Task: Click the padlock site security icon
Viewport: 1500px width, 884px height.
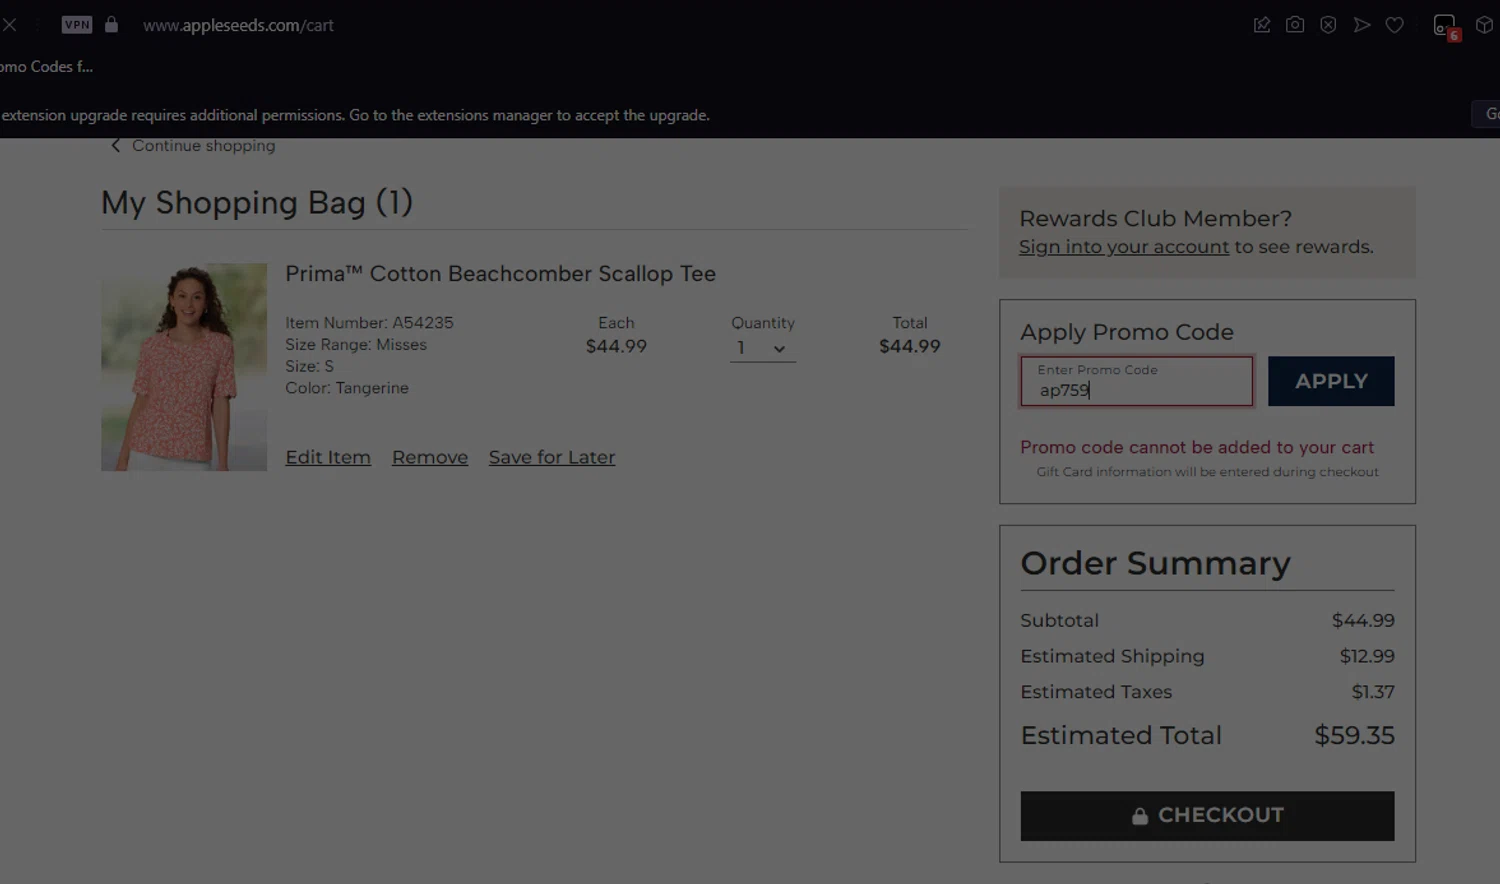Action: (x=111, y=25)
